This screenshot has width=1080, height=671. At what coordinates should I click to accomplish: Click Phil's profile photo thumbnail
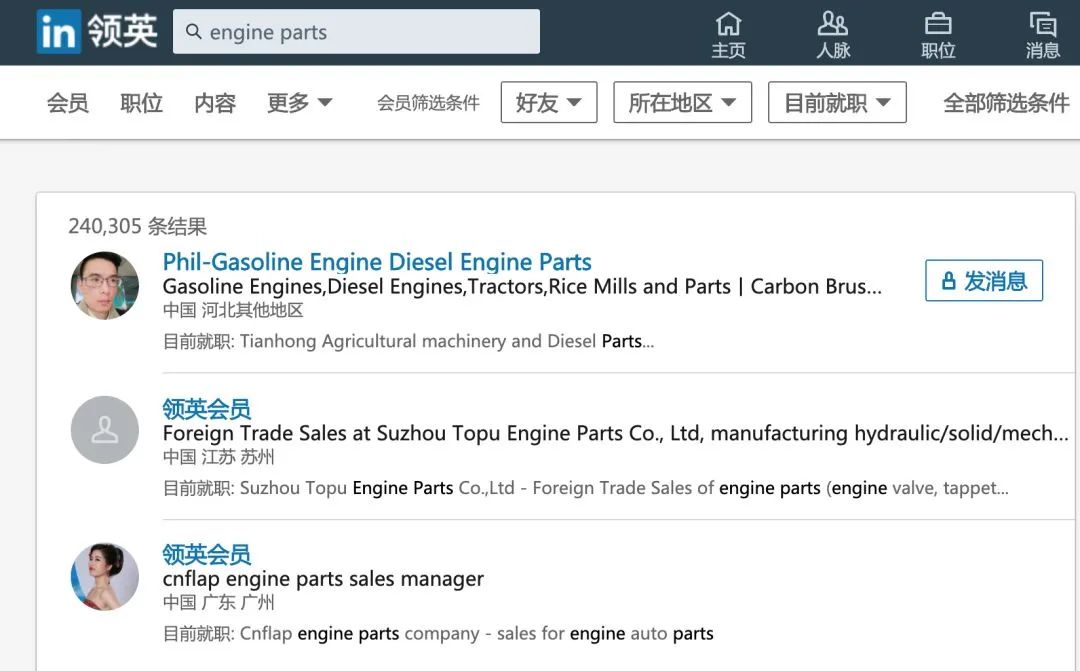pyautogui.click(x=105, y=285)
